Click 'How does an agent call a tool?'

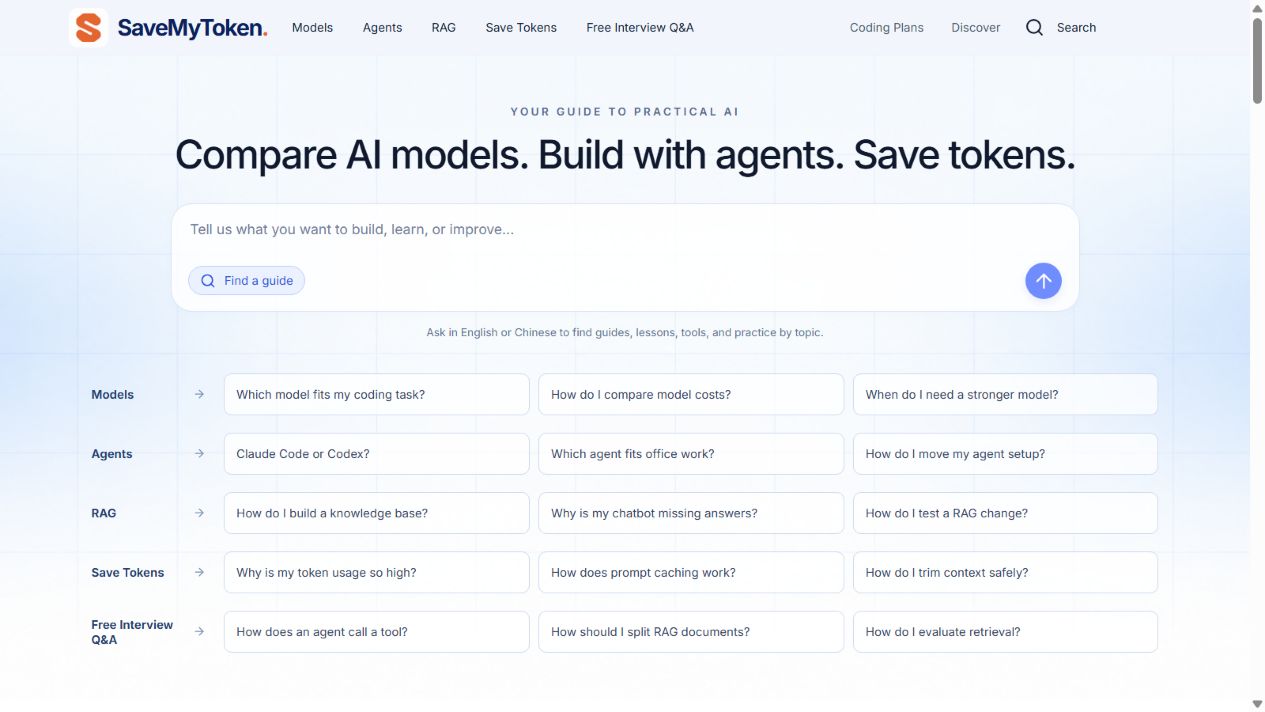377,632
